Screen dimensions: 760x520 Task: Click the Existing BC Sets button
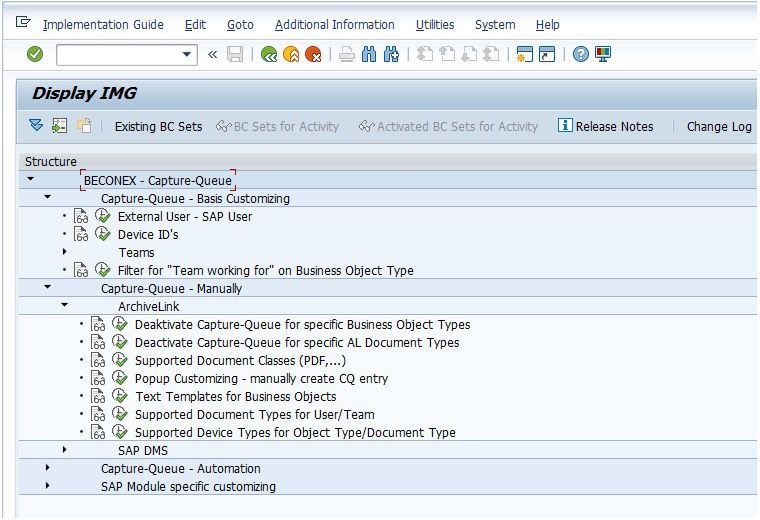[158, 126]
